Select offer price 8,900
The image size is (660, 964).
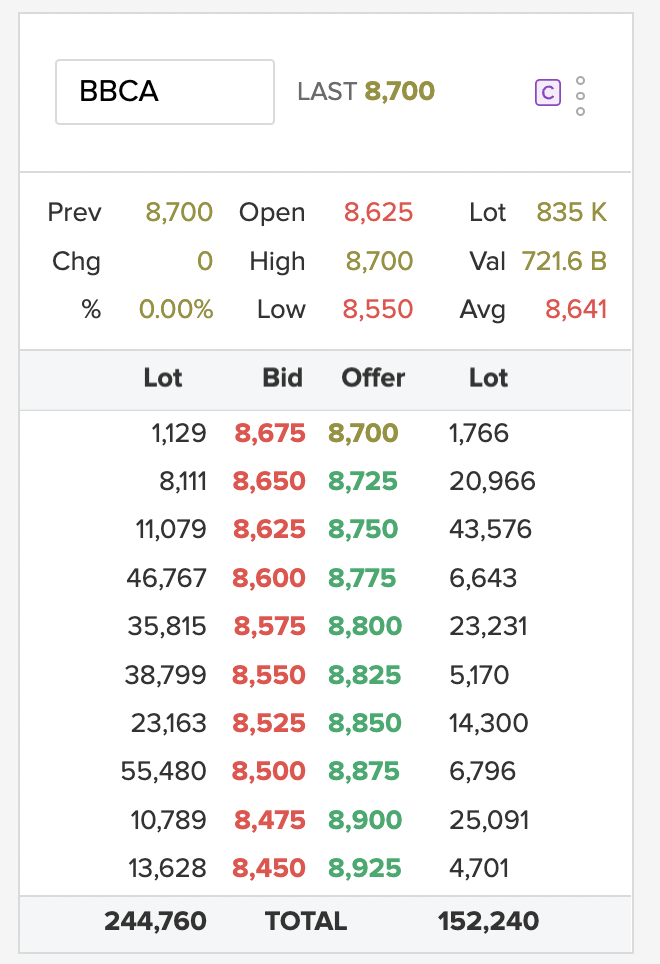(365, 820)
